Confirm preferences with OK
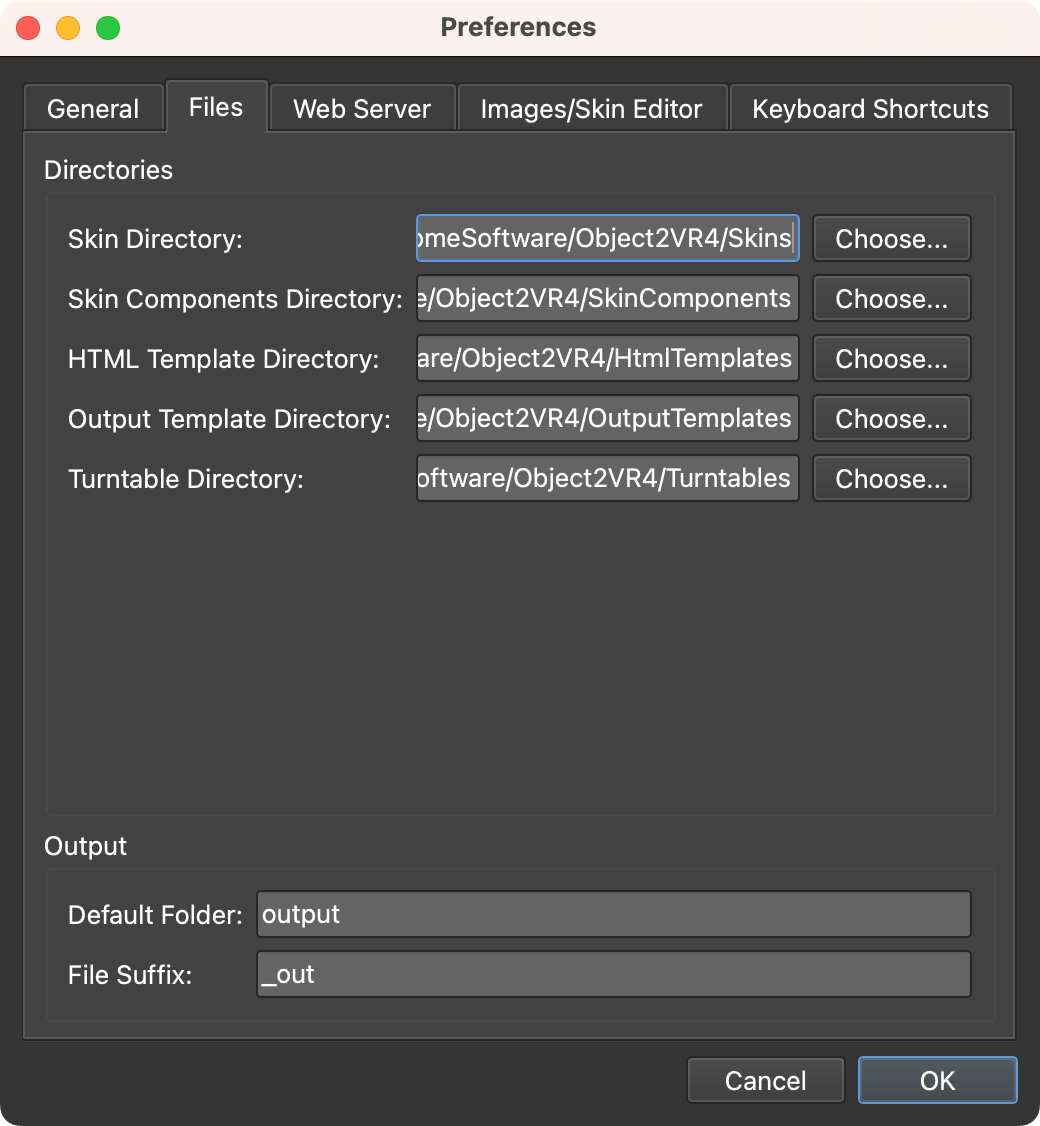Screen dimensions: 1040x1126 coord(937,1080)
